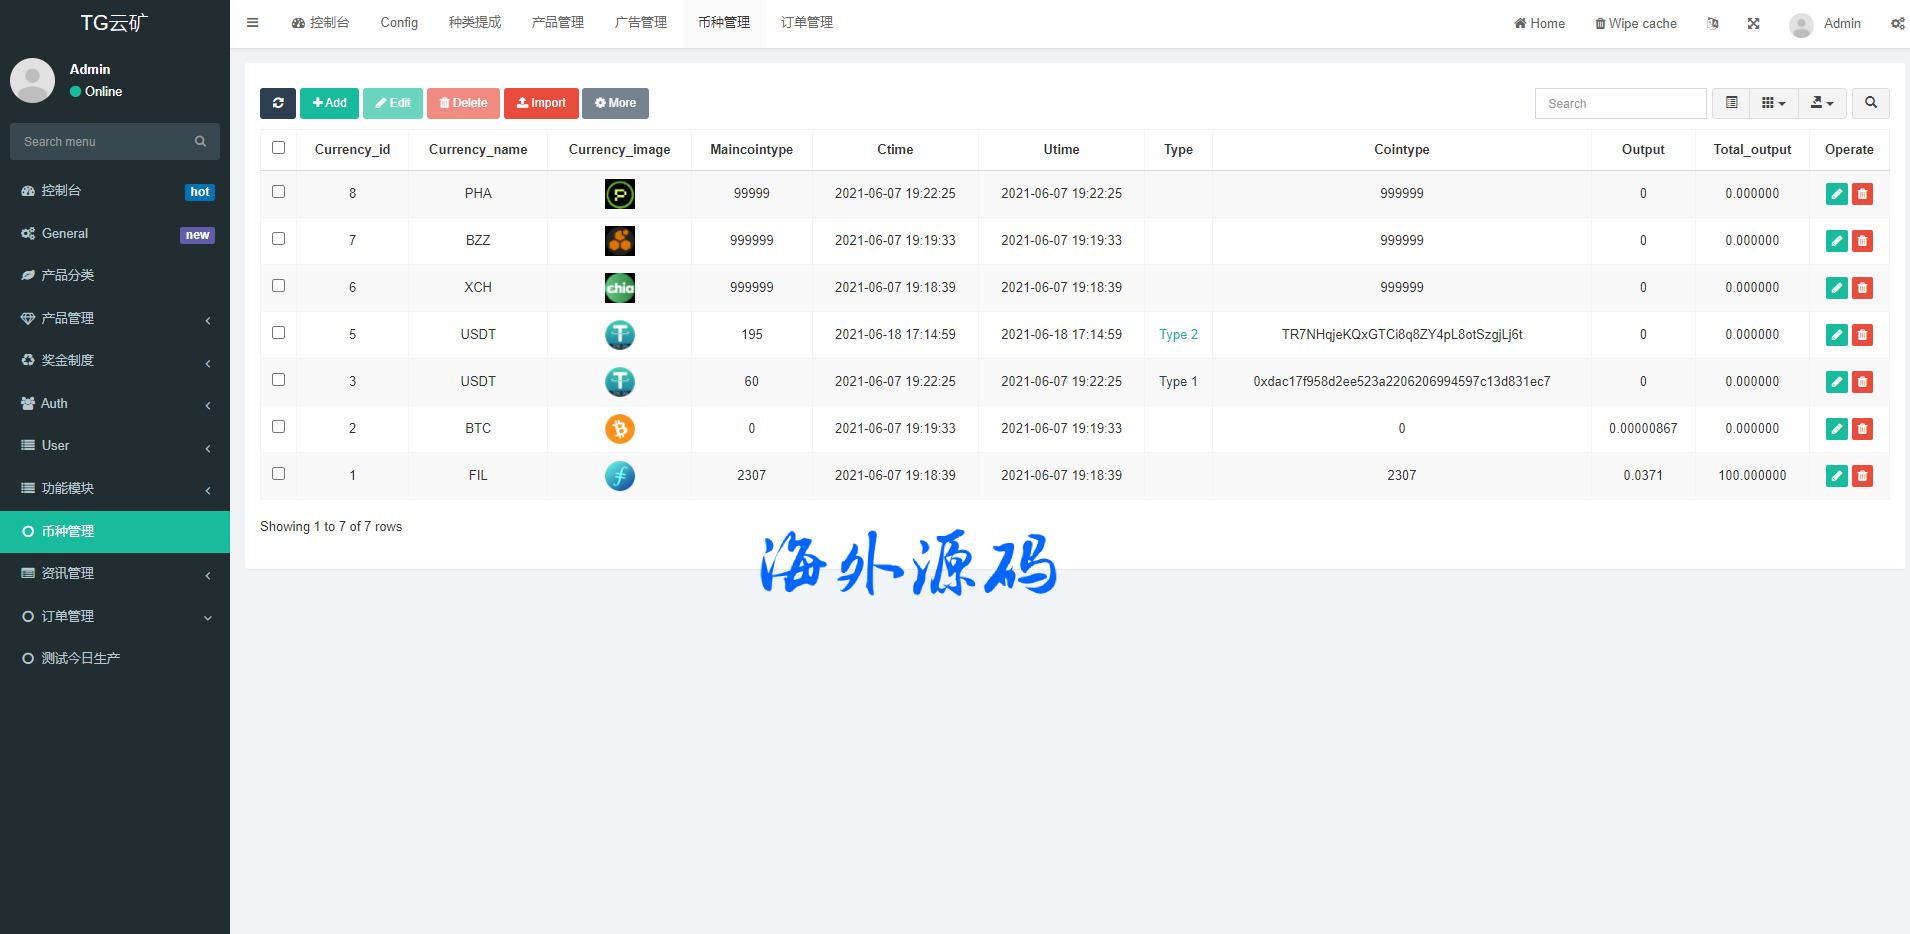The height and width of the screenshot is (934, 1910).
Task: Click the fullscreen icon in top bar
Action: 1753,24
